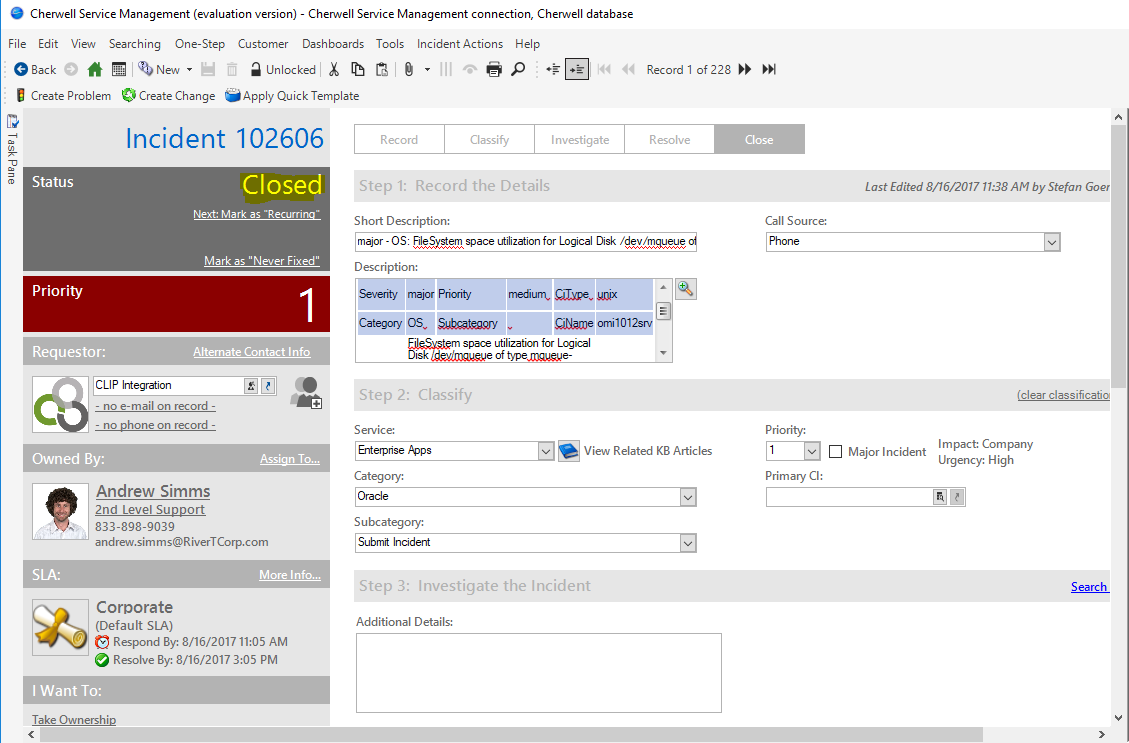1129x743 pixels.
Task: Expand the Task Pane sidebar
Action: click(x=12, y=149)
